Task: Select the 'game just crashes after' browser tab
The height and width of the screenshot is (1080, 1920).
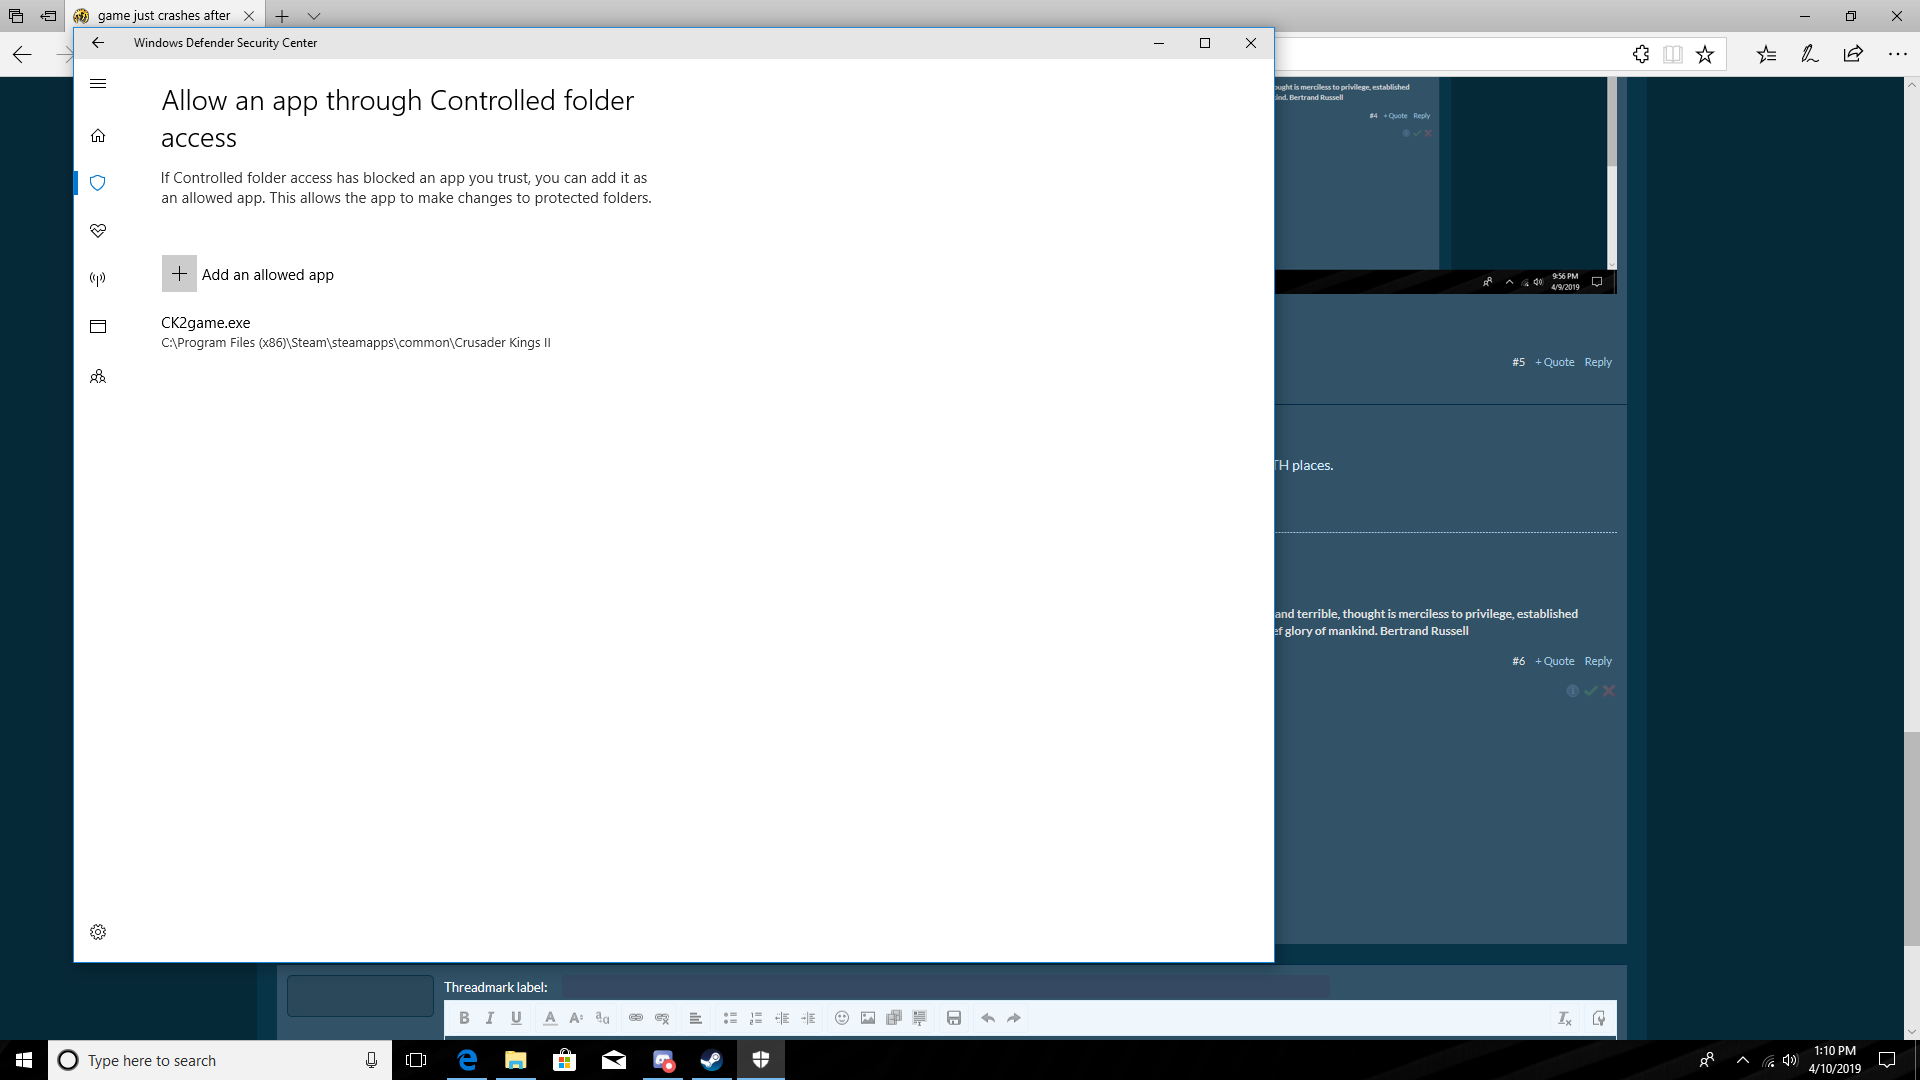Action: (165, 15)
